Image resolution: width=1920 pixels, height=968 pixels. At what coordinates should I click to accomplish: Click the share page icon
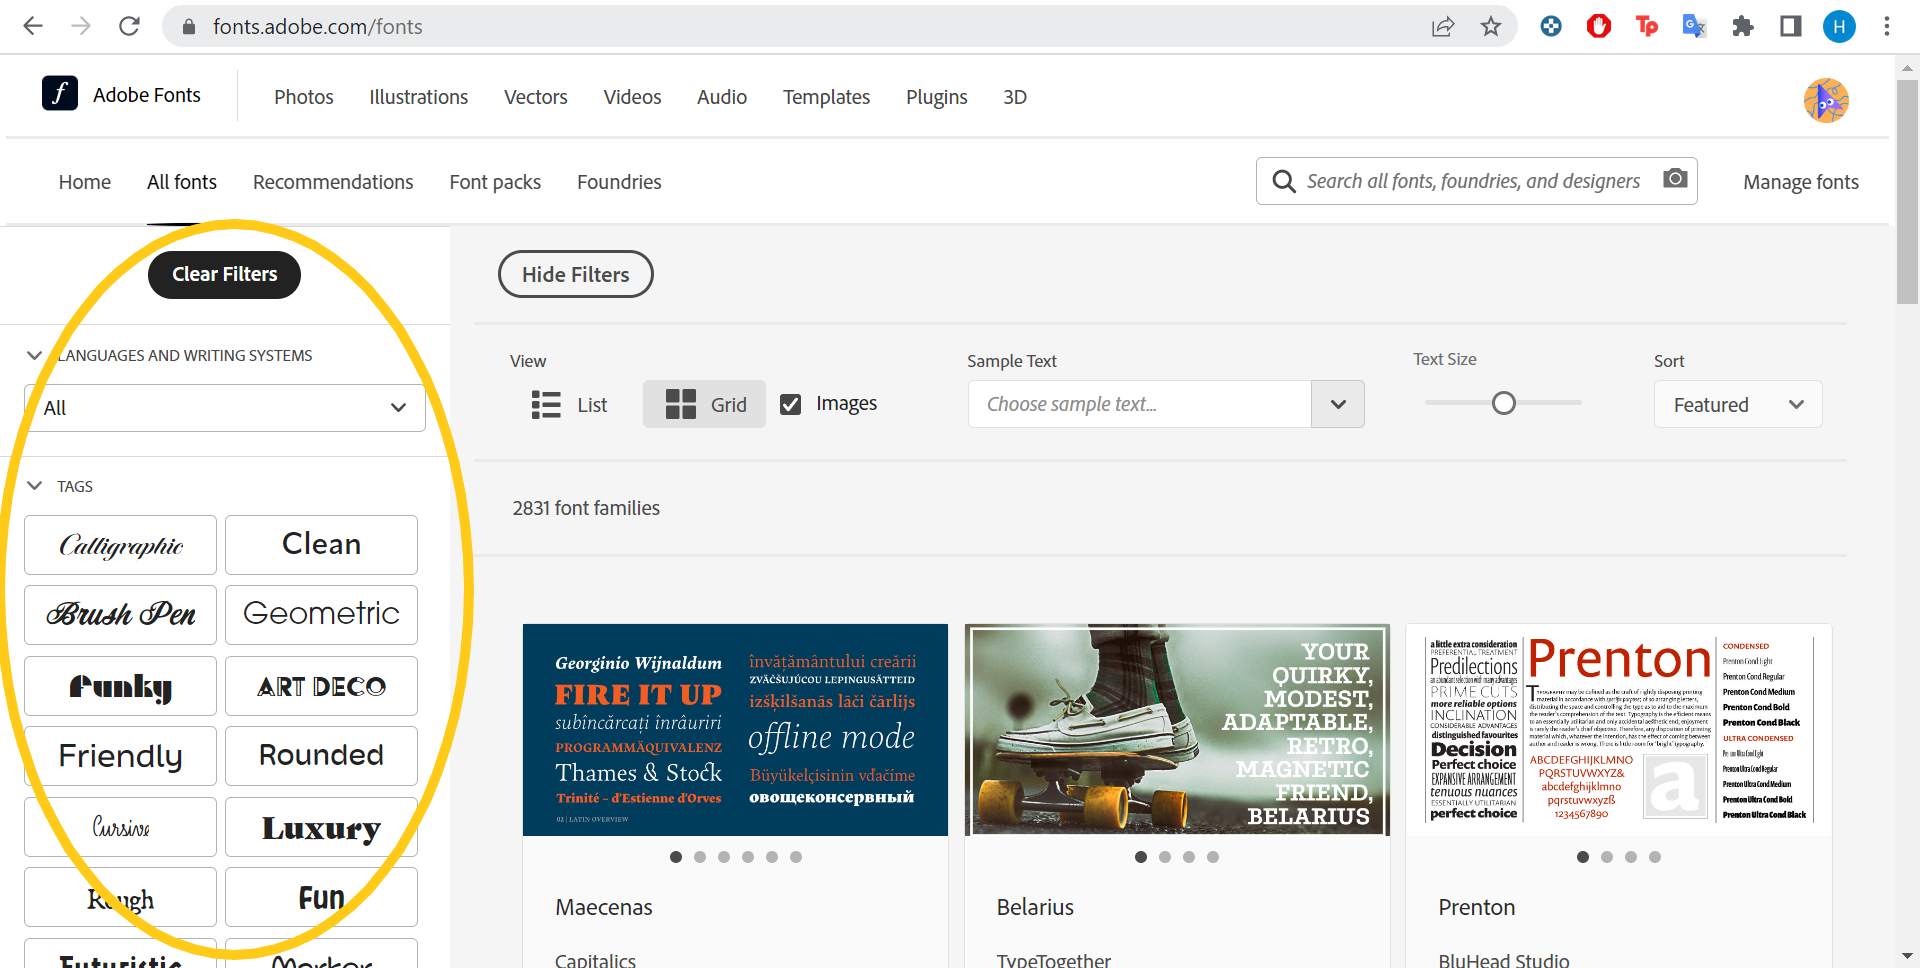1443,27
